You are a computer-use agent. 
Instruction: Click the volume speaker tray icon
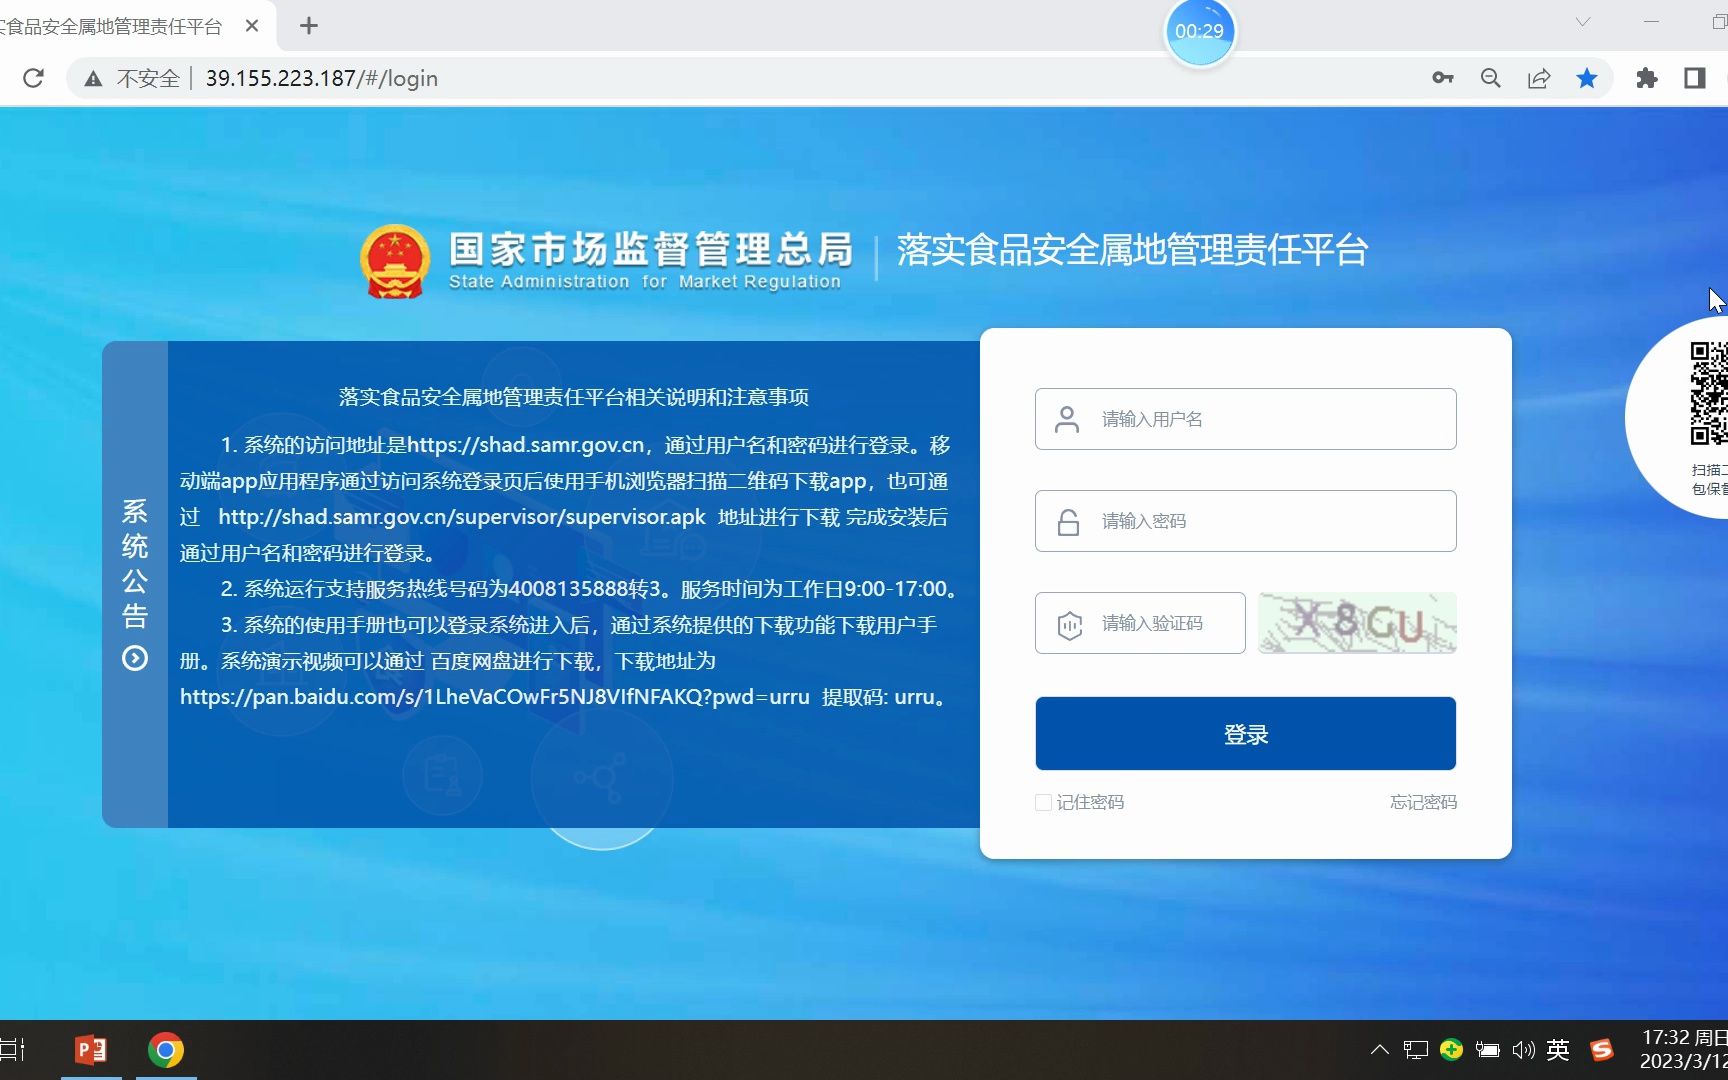click(x=1523, y=1050)
